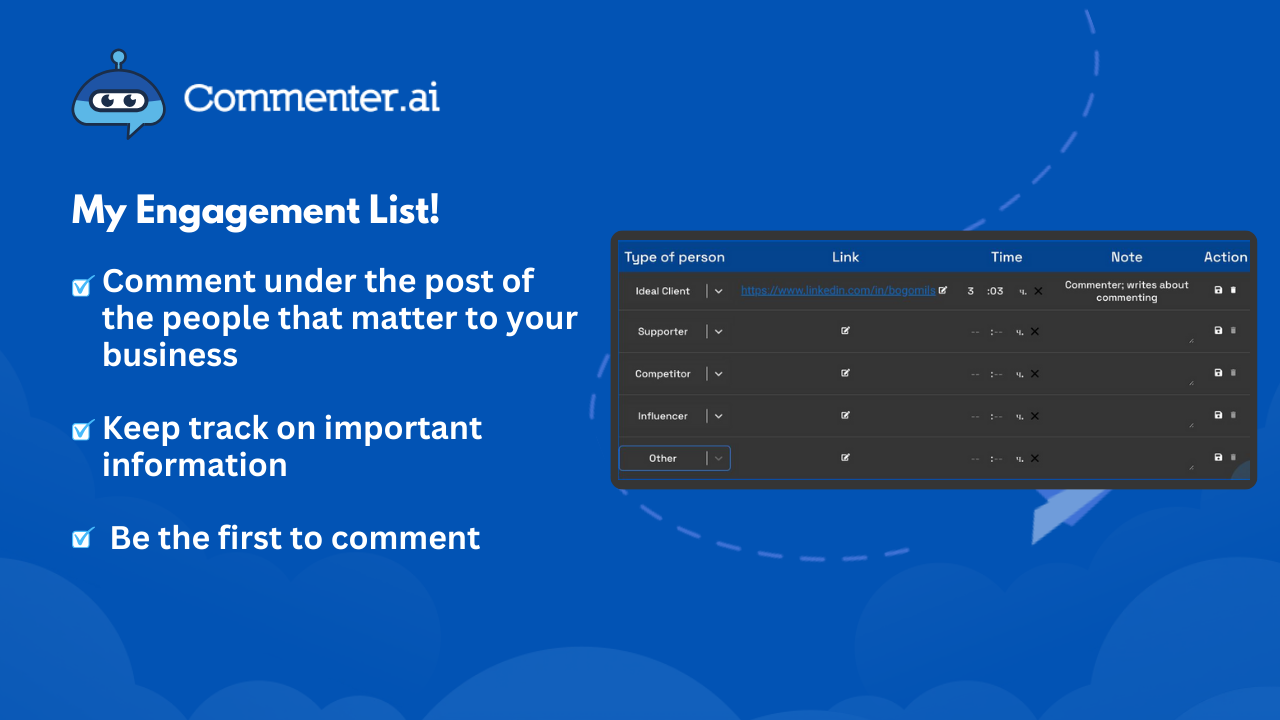Click the 'My Engagement List!' heading
1280x720 pixels.
(x=256, y=210)
